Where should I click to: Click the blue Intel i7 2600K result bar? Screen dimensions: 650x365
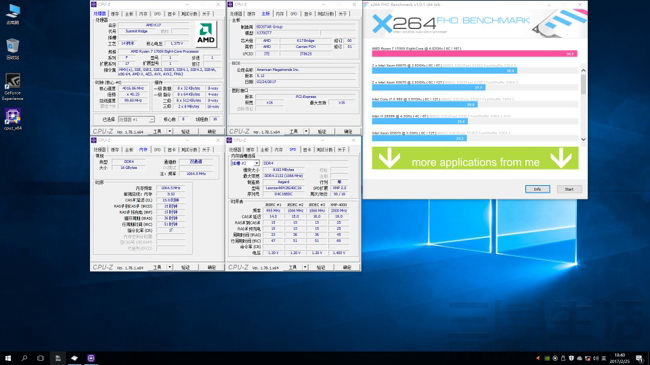coord(420,121)
